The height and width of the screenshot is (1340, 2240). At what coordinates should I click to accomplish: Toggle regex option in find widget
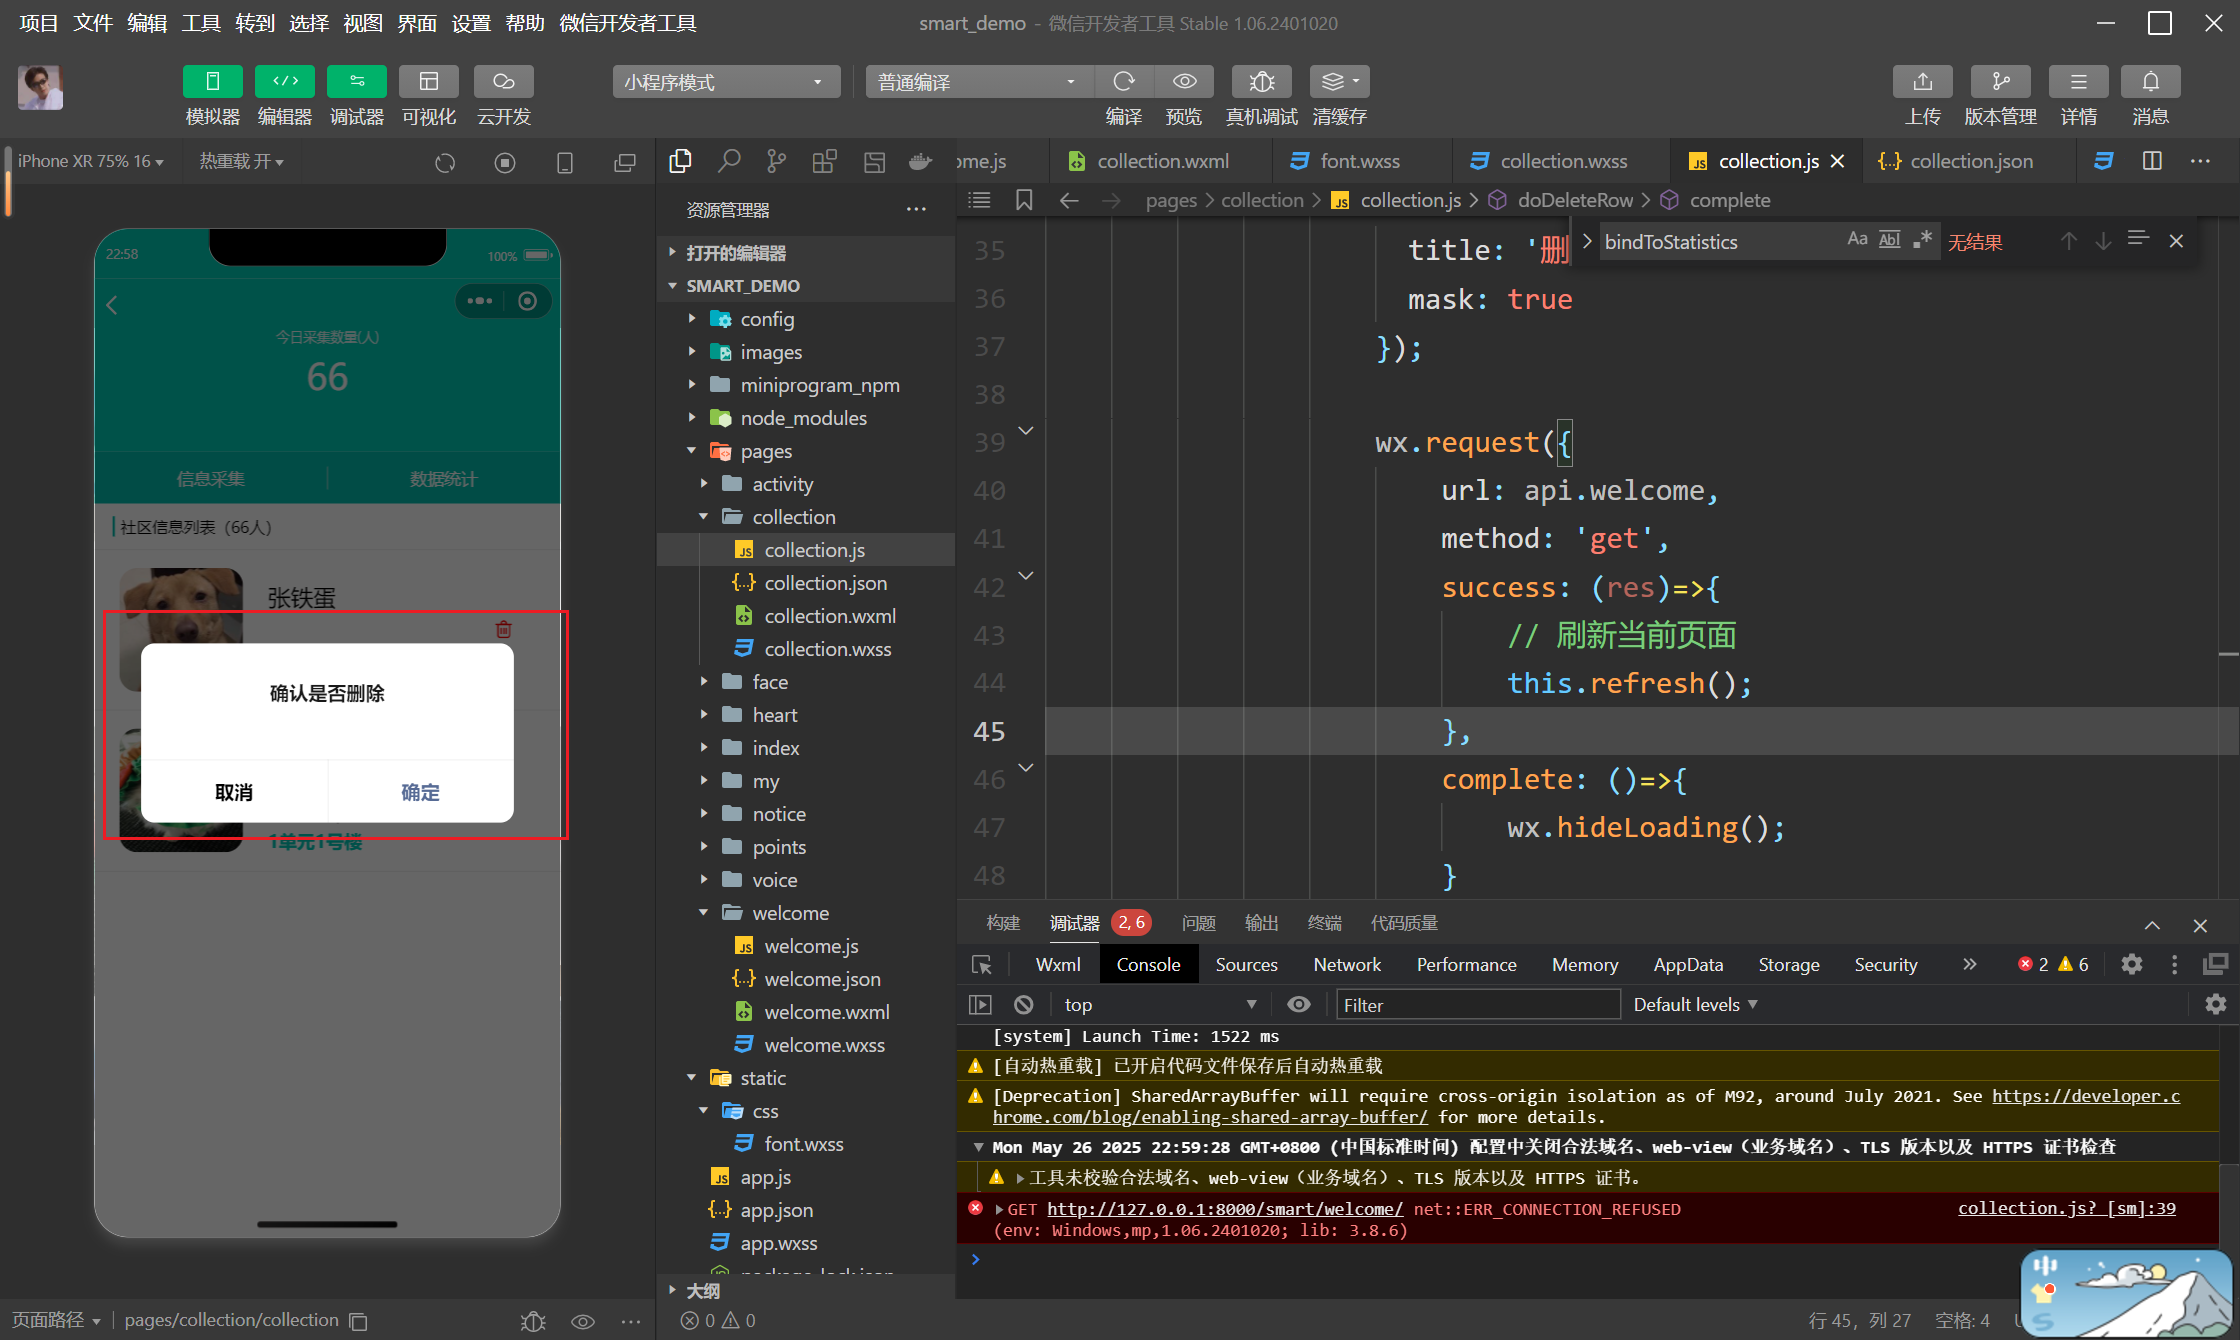(x=1922, y=240)
